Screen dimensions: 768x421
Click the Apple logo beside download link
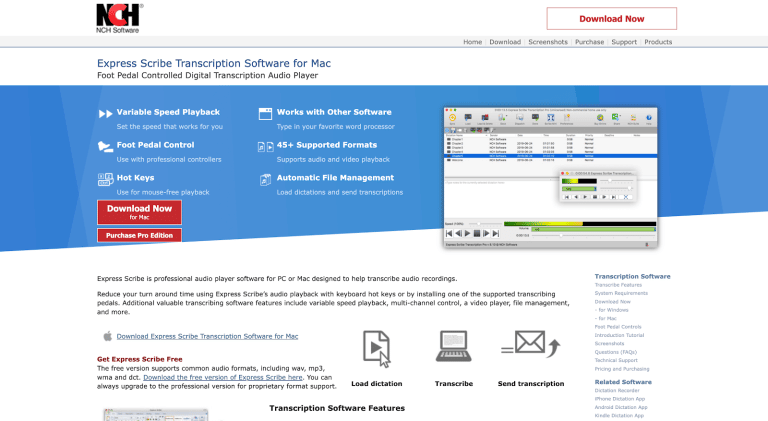click(105, 337)
